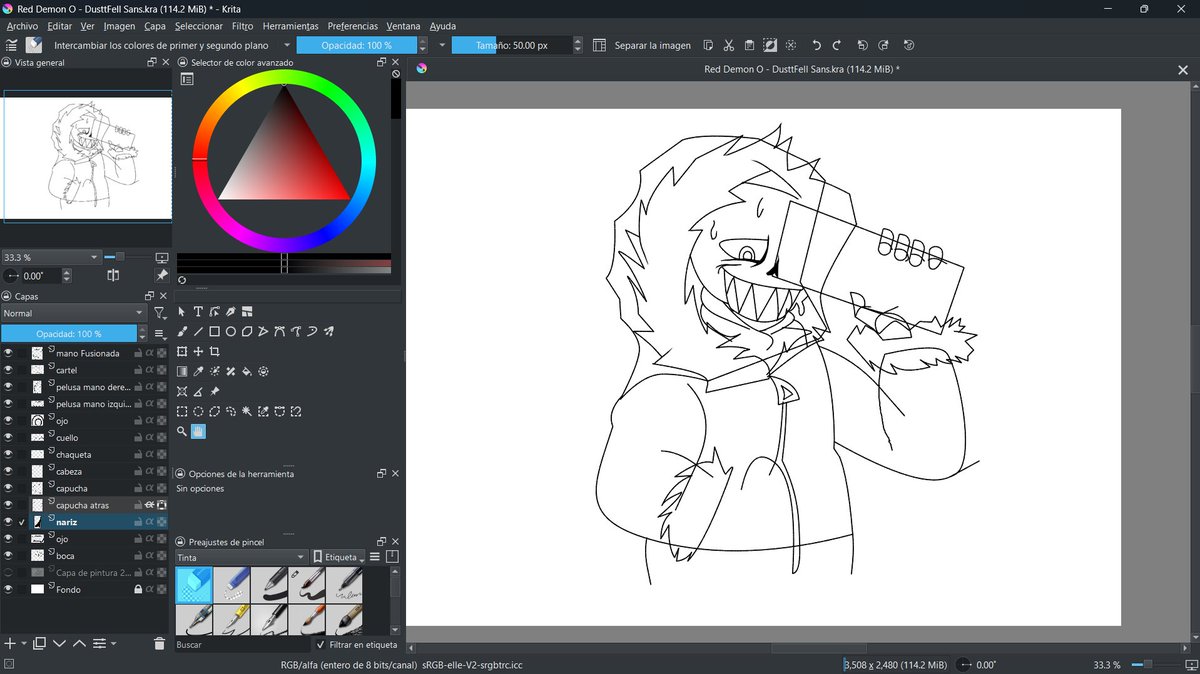Select the Measure angle tool
1200x674 pixels.
pos(198,391)
